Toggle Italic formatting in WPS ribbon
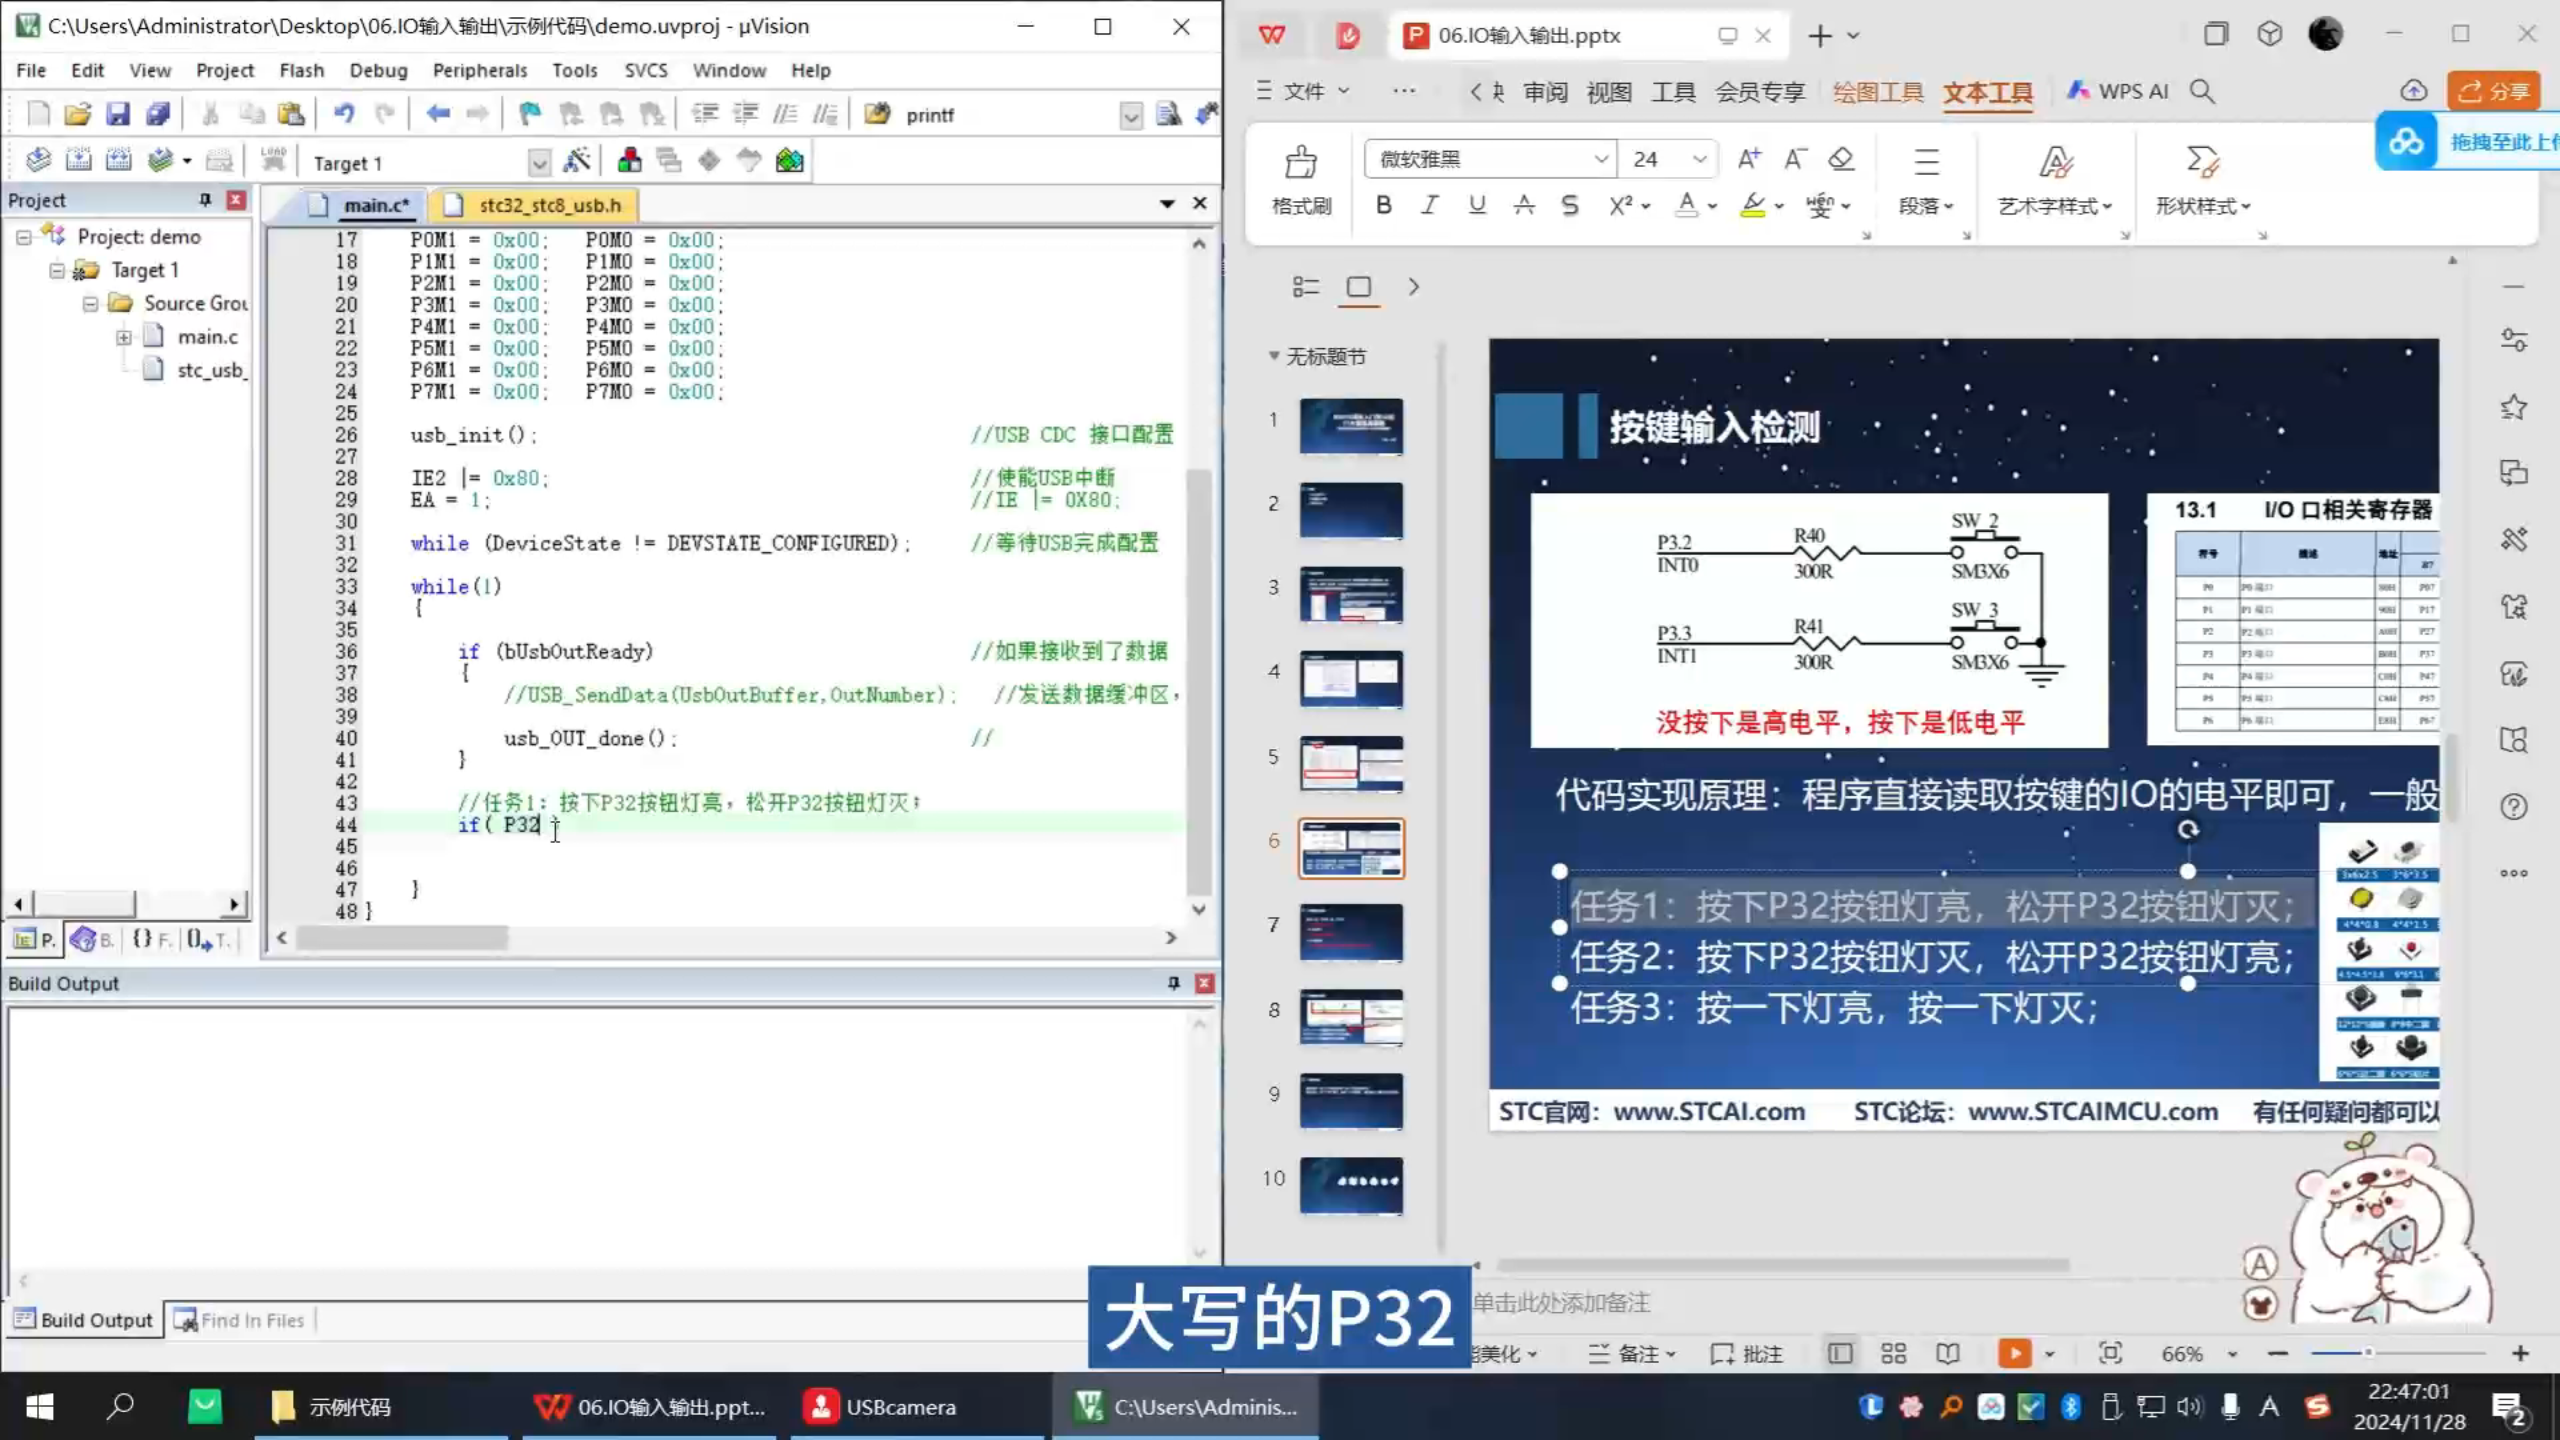 point(1430,206)
